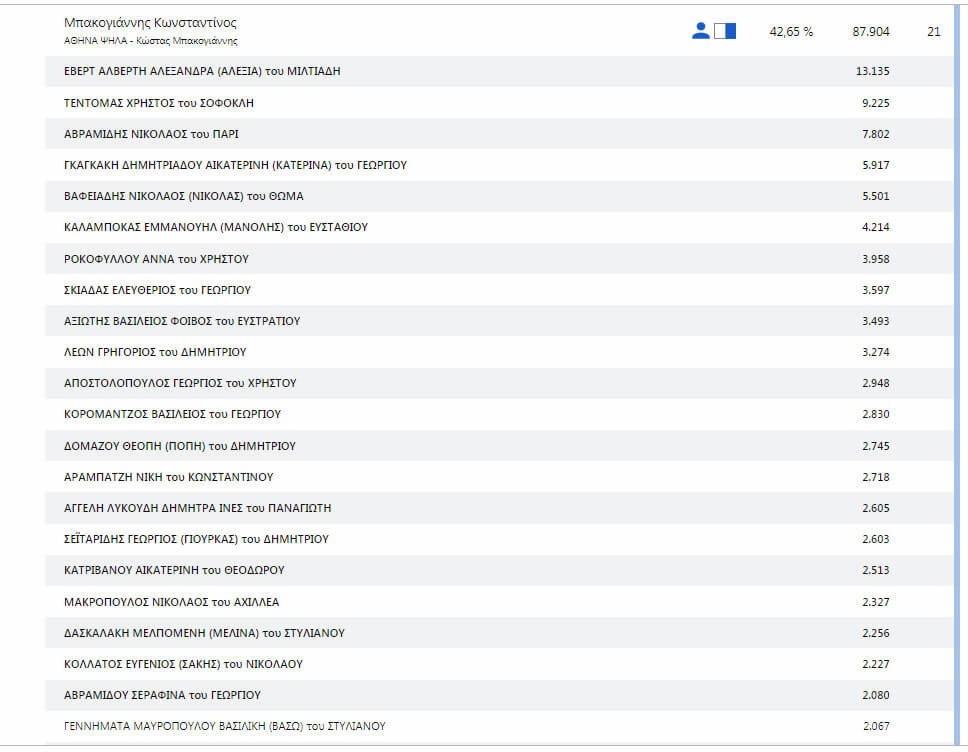Click the half-filled blue square icon

[725, 31]
